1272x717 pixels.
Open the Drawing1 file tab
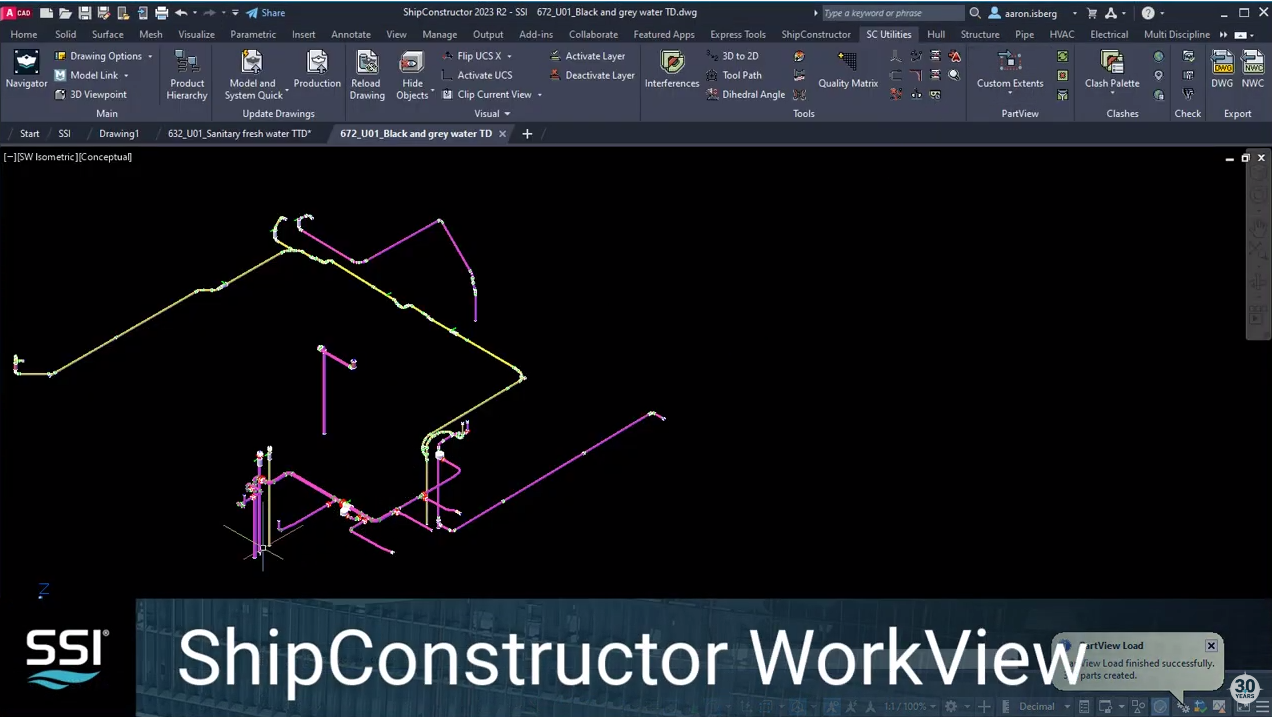coord(119,133)
